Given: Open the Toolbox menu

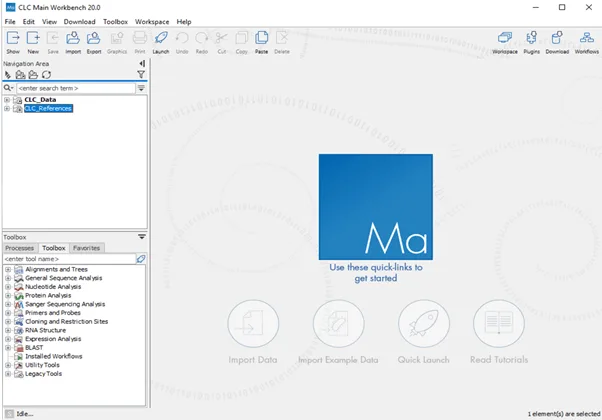Looking at the screenshot, I should pos(115,22).
